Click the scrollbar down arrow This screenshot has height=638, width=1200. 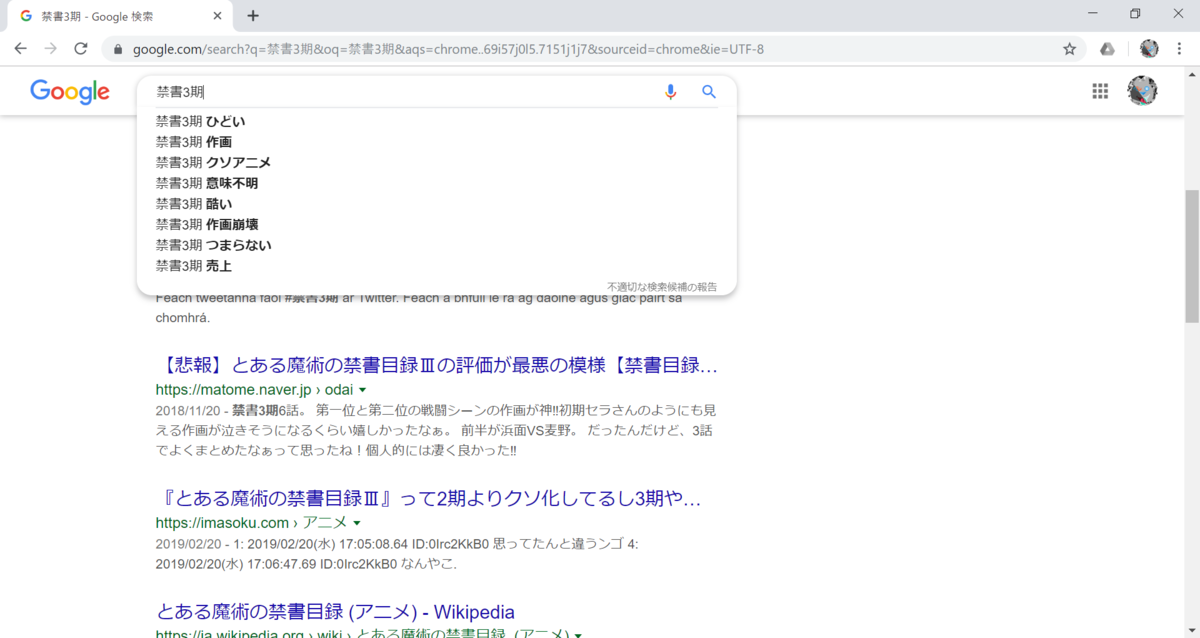point(1191,630)
